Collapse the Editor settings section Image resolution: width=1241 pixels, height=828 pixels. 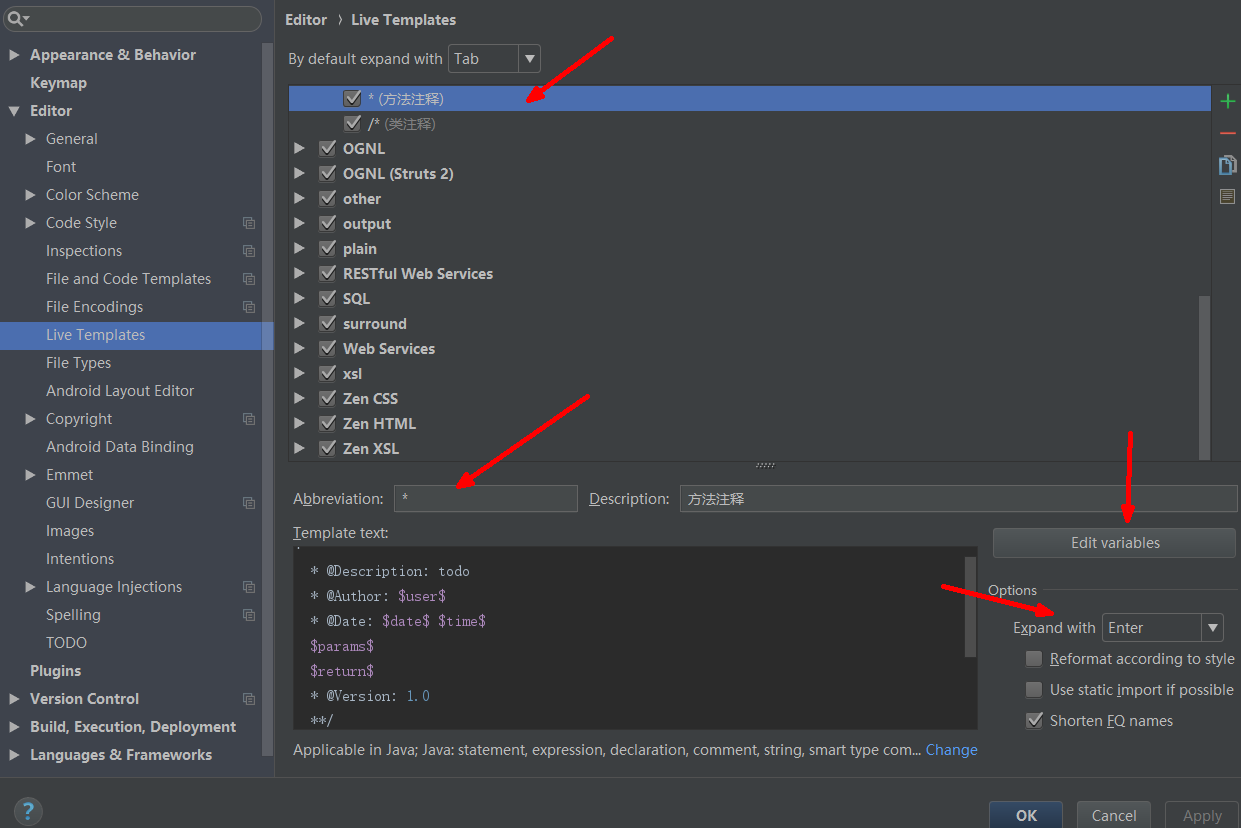click(x=14, y=111)
